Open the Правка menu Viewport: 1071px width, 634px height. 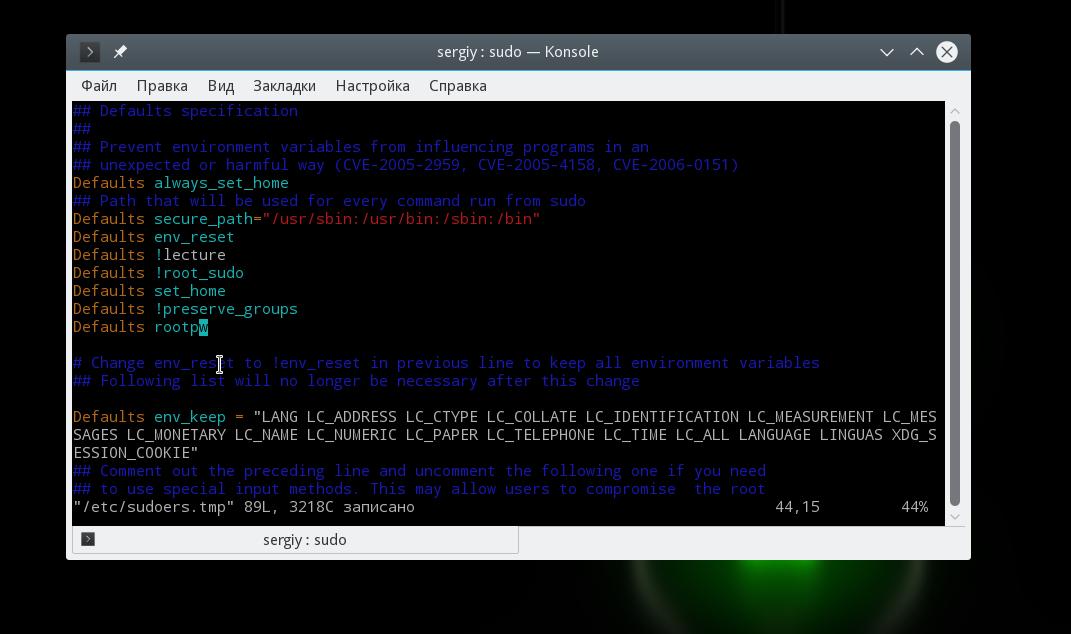pyautogui.click(x=162, y=86)
